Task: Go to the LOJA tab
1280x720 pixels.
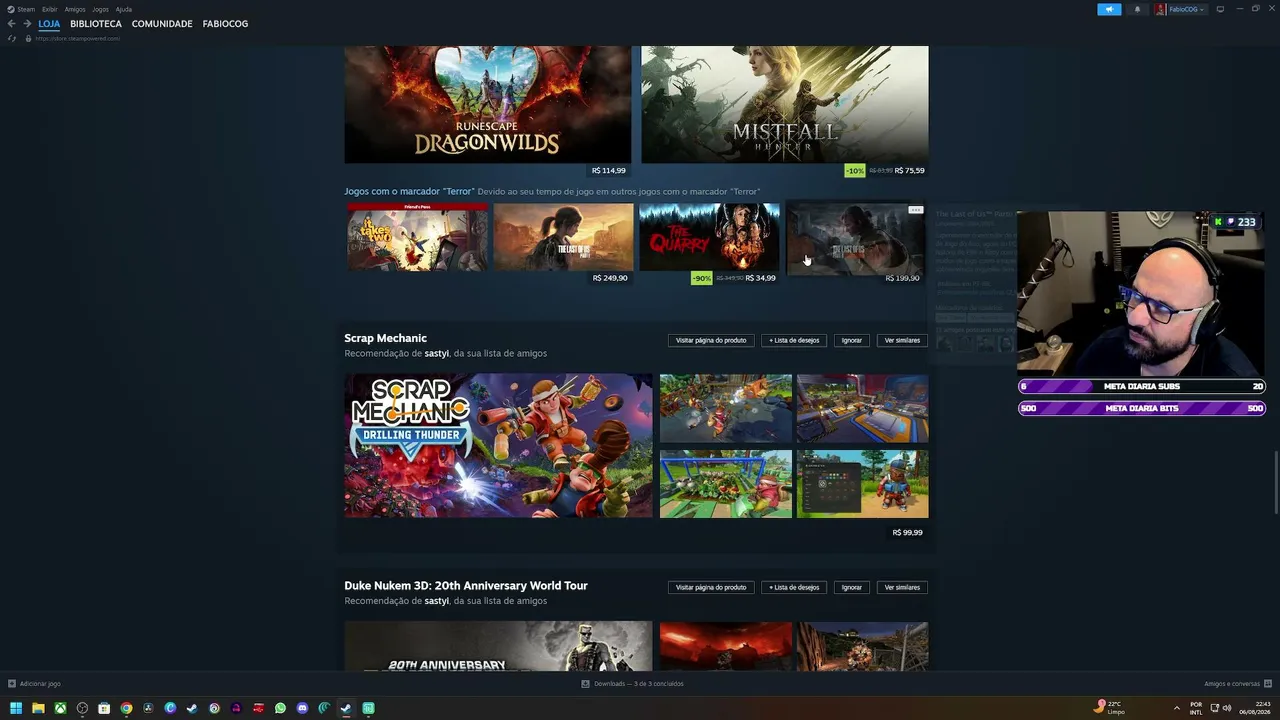Action: pyautogui.click(x=49, y=24)
